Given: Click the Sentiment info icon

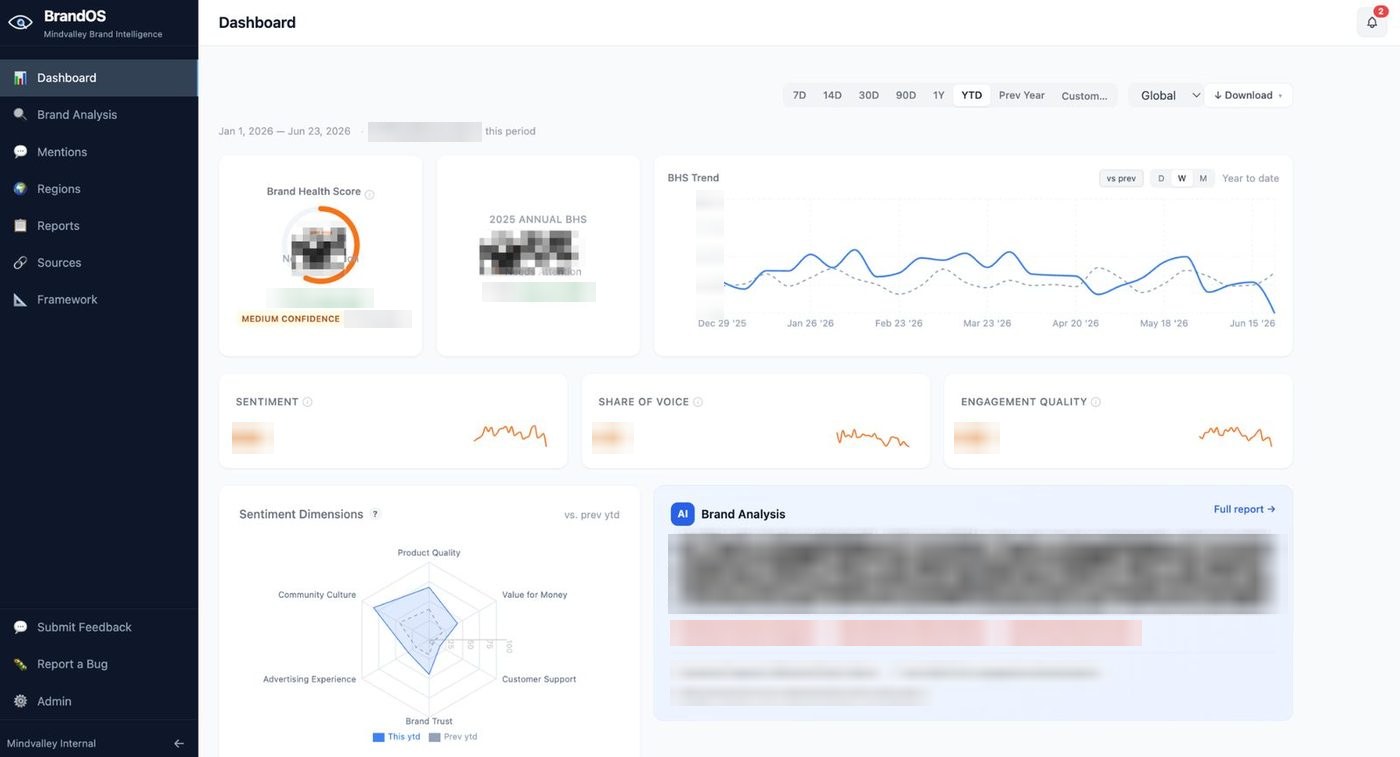Looking at the screenshot, I should click(307, 402).
